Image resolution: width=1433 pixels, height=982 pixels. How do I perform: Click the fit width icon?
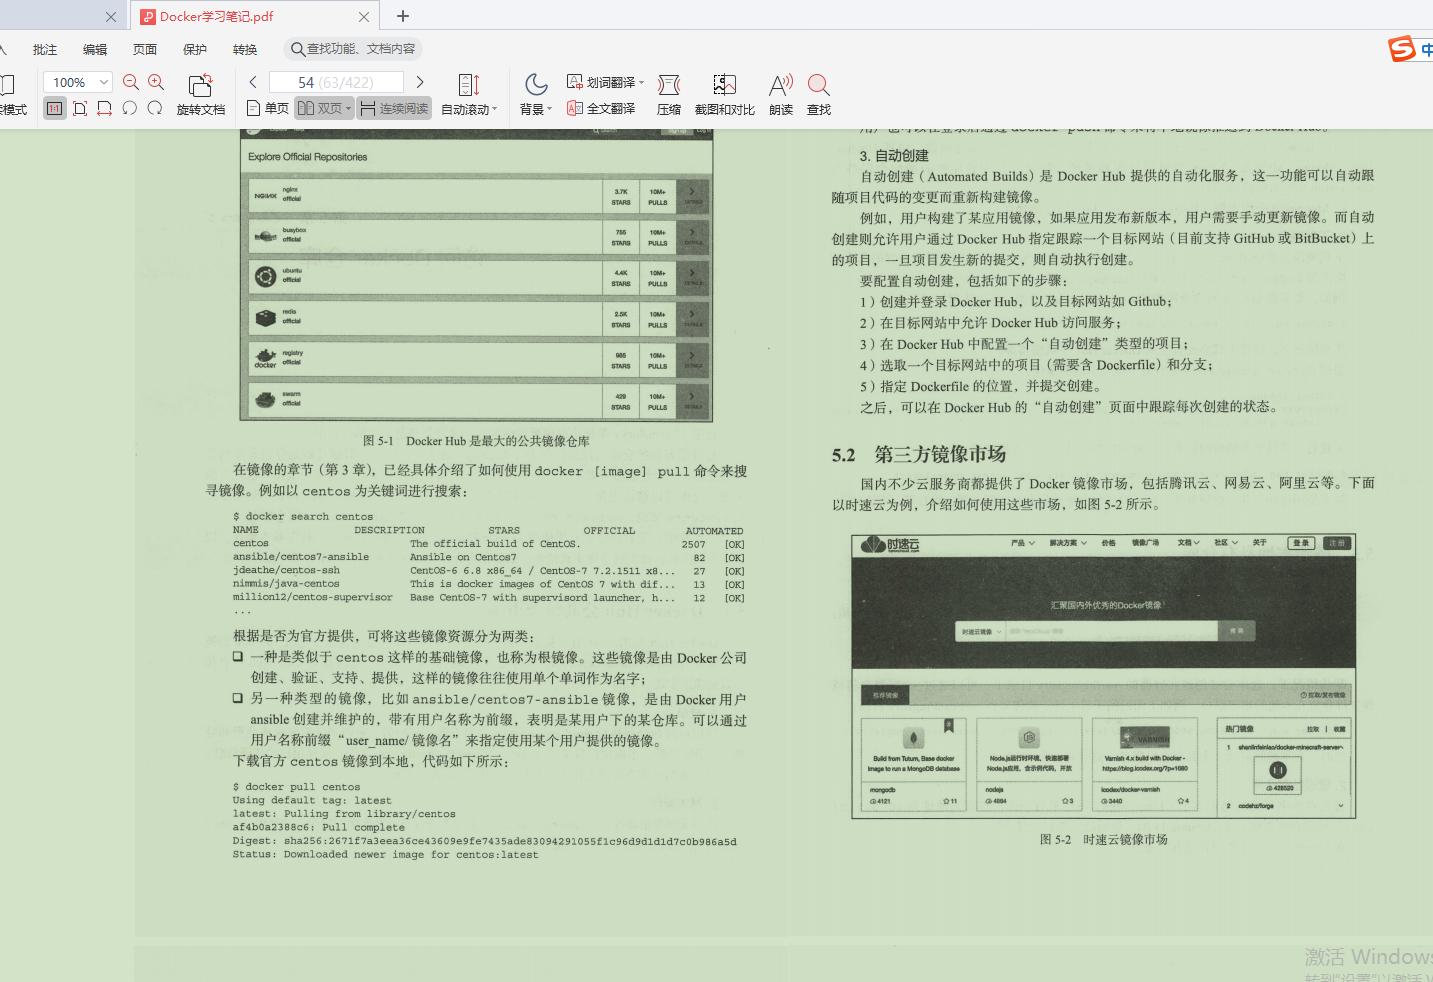tap(104, 108)
